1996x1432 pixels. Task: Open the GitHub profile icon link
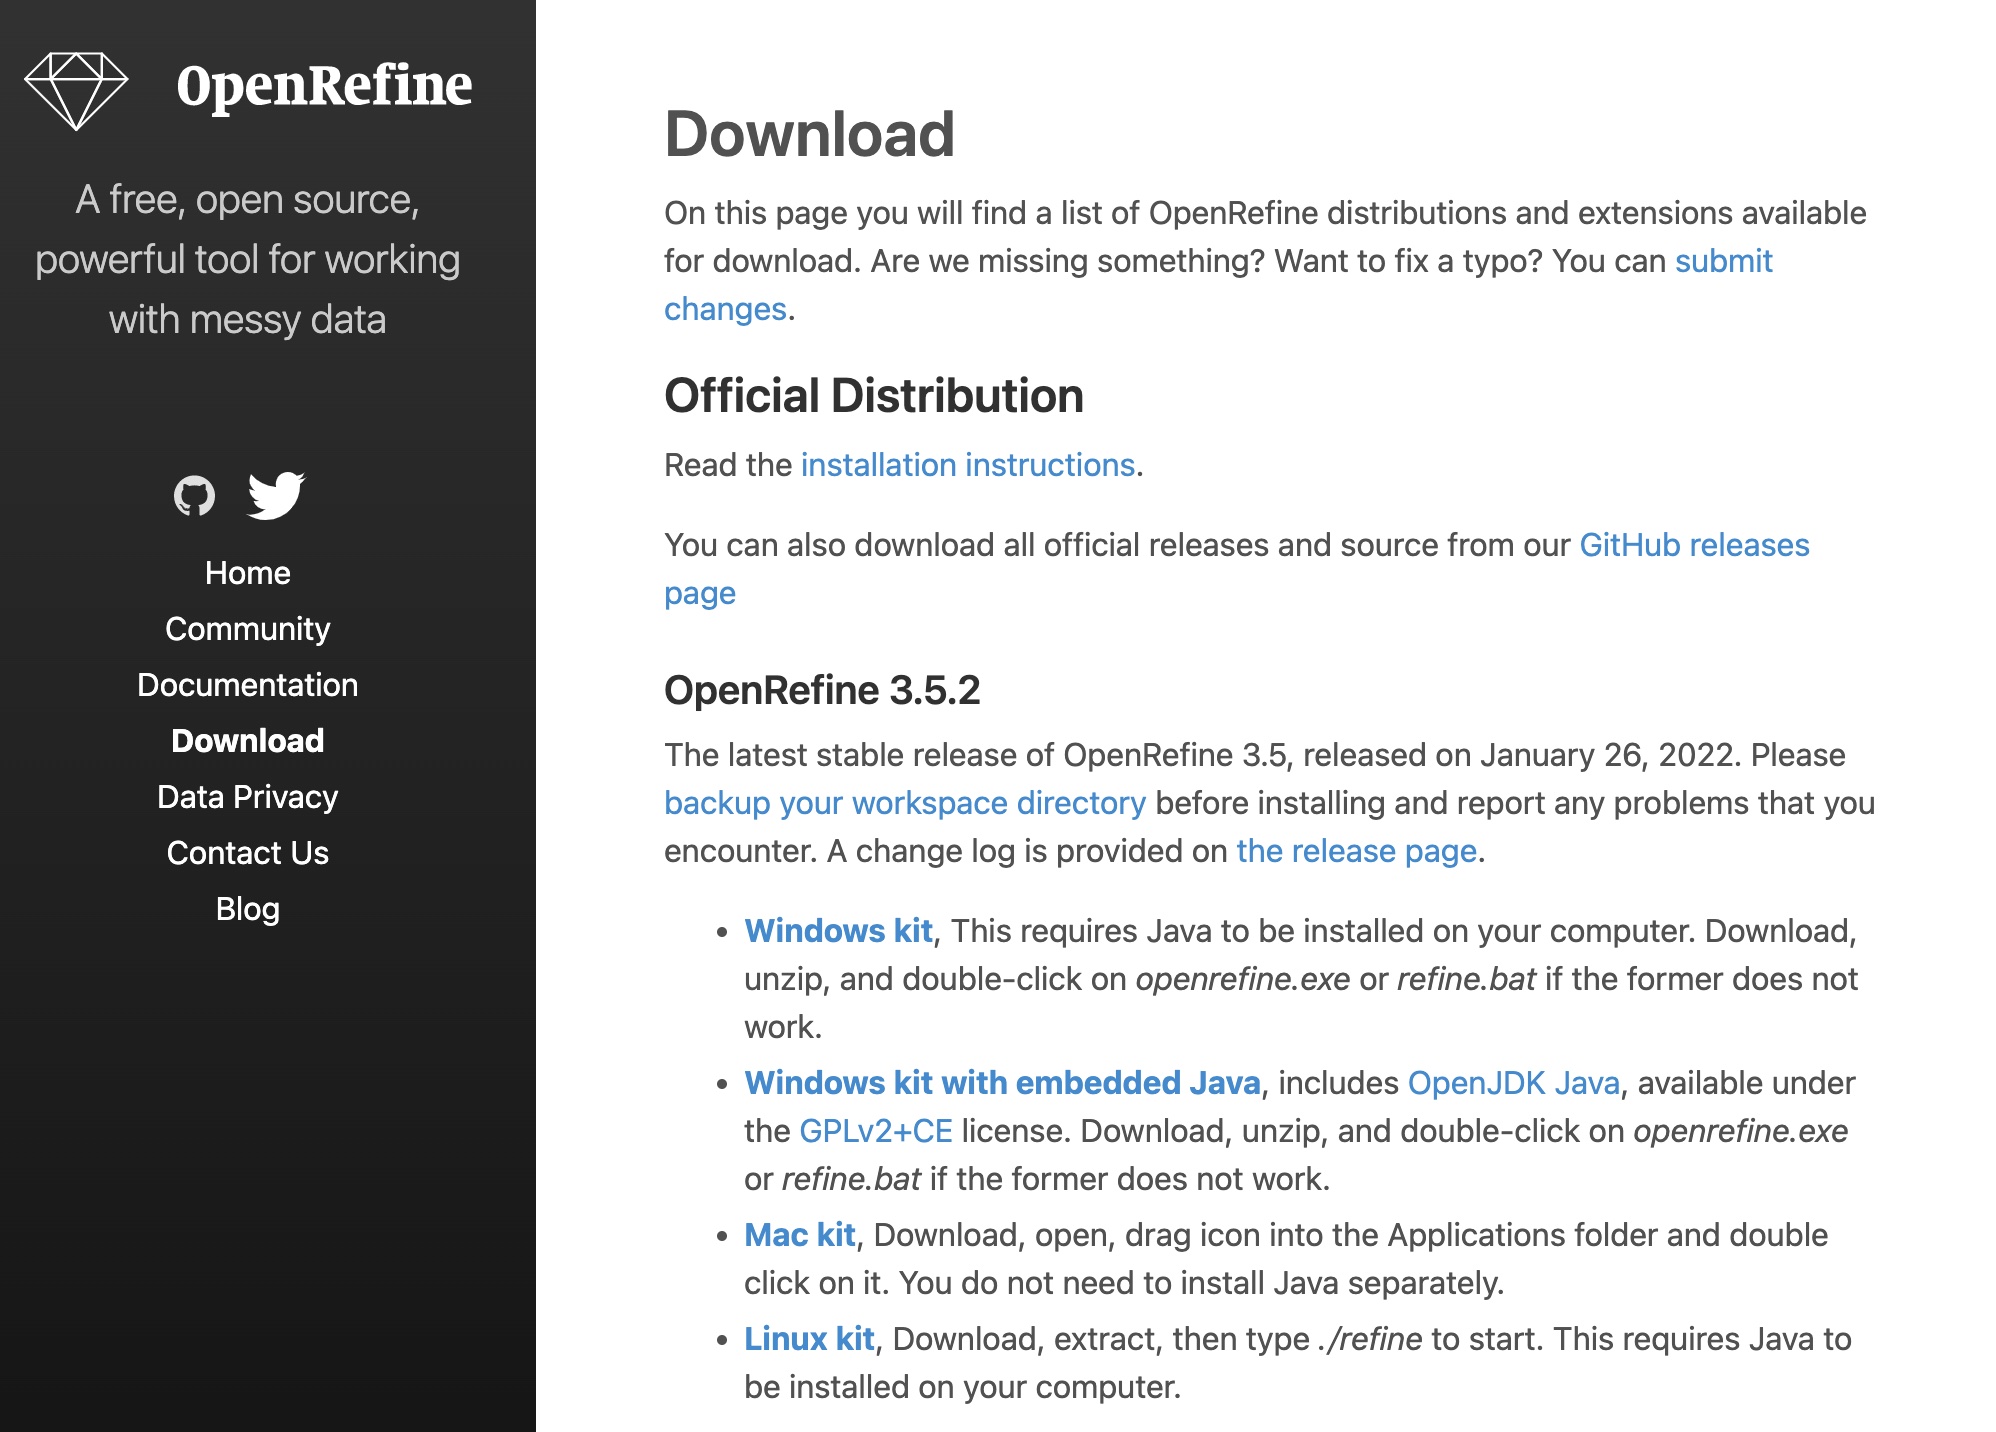197,497
